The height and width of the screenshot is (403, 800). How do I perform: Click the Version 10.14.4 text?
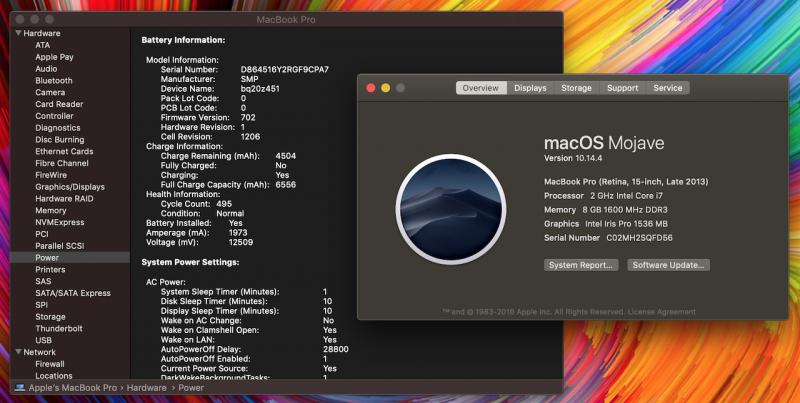pyautogui.click(x=573, y=158)
